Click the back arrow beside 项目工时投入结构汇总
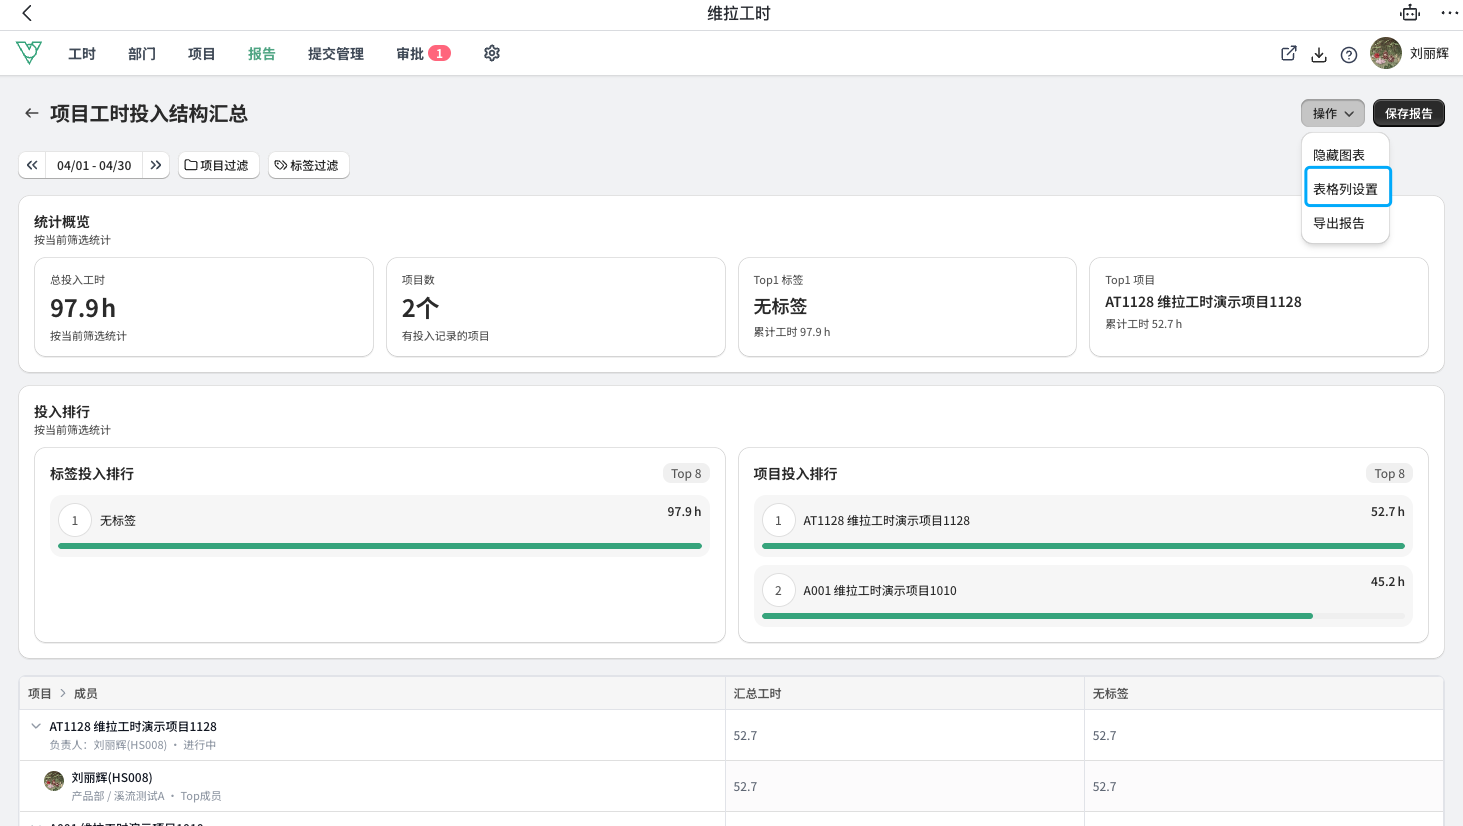The width and height of the screenshot is (1463, 826). [x=32, y=113]
